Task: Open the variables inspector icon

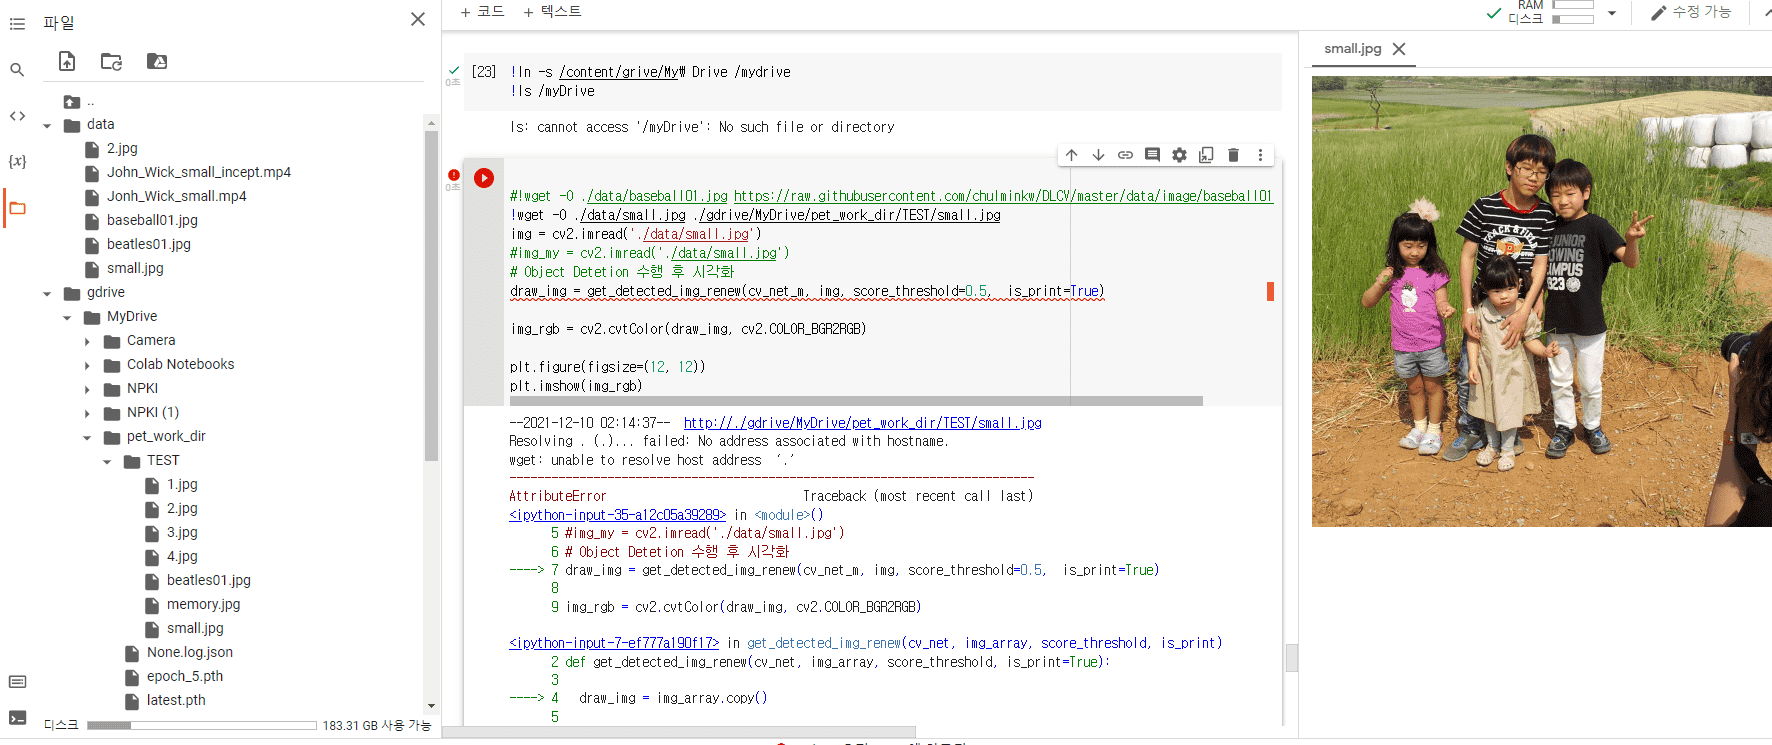Action: pyautogui.click(x=17, y=161)
